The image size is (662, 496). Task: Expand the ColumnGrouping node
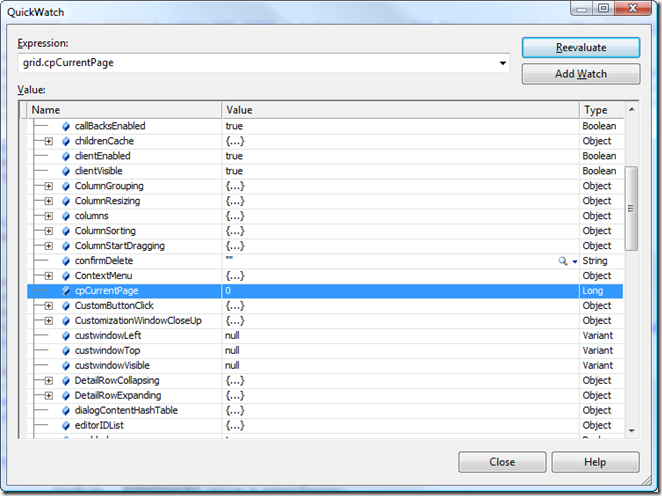(x=49, y=186)
